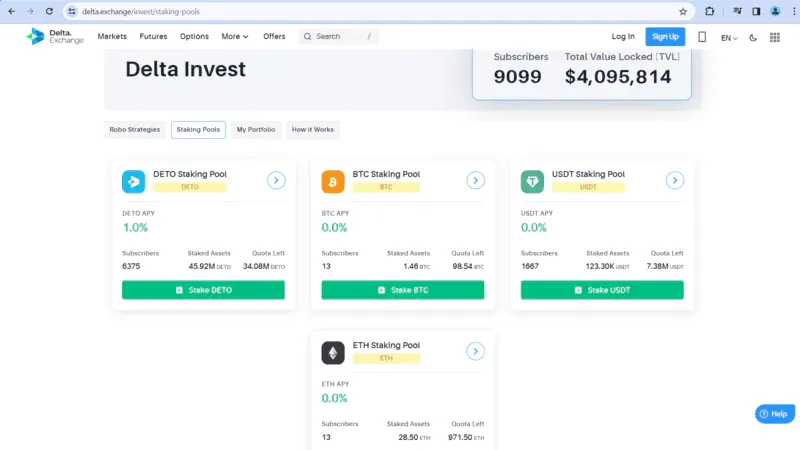
Task: Click the Stake DETO button
Action: (x=204, y=290)
